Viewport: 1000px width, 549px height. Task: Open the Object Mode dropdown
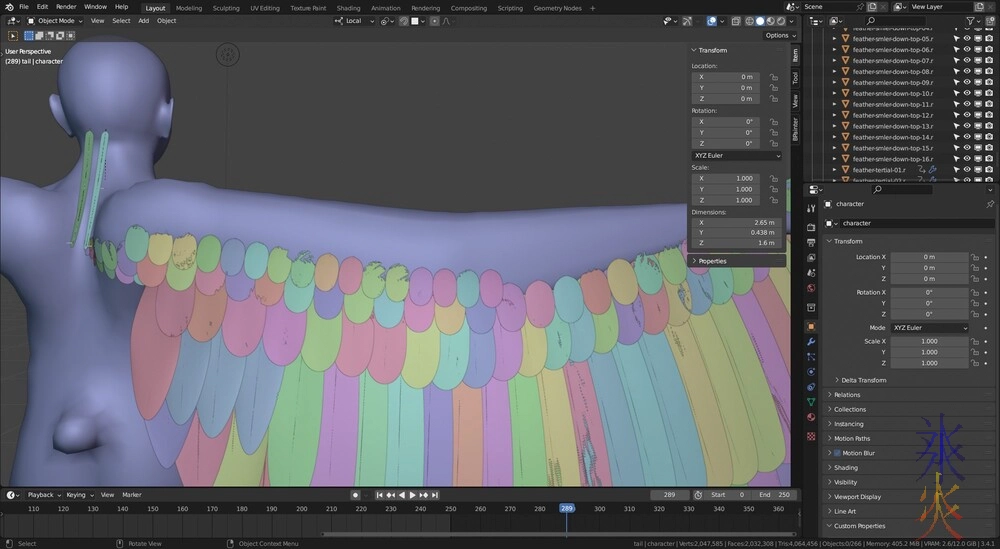pyautogui.click(x=56, y=20)
